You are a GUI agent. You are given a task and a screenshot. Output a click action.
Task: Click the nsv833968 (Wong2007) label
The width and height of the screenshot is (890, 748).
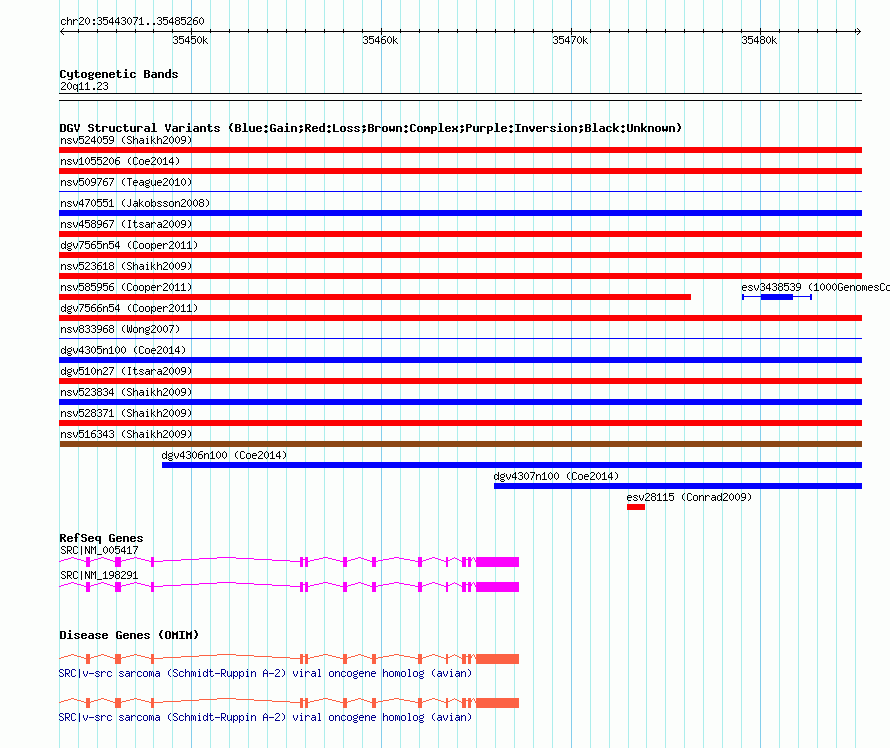(120, 329)
